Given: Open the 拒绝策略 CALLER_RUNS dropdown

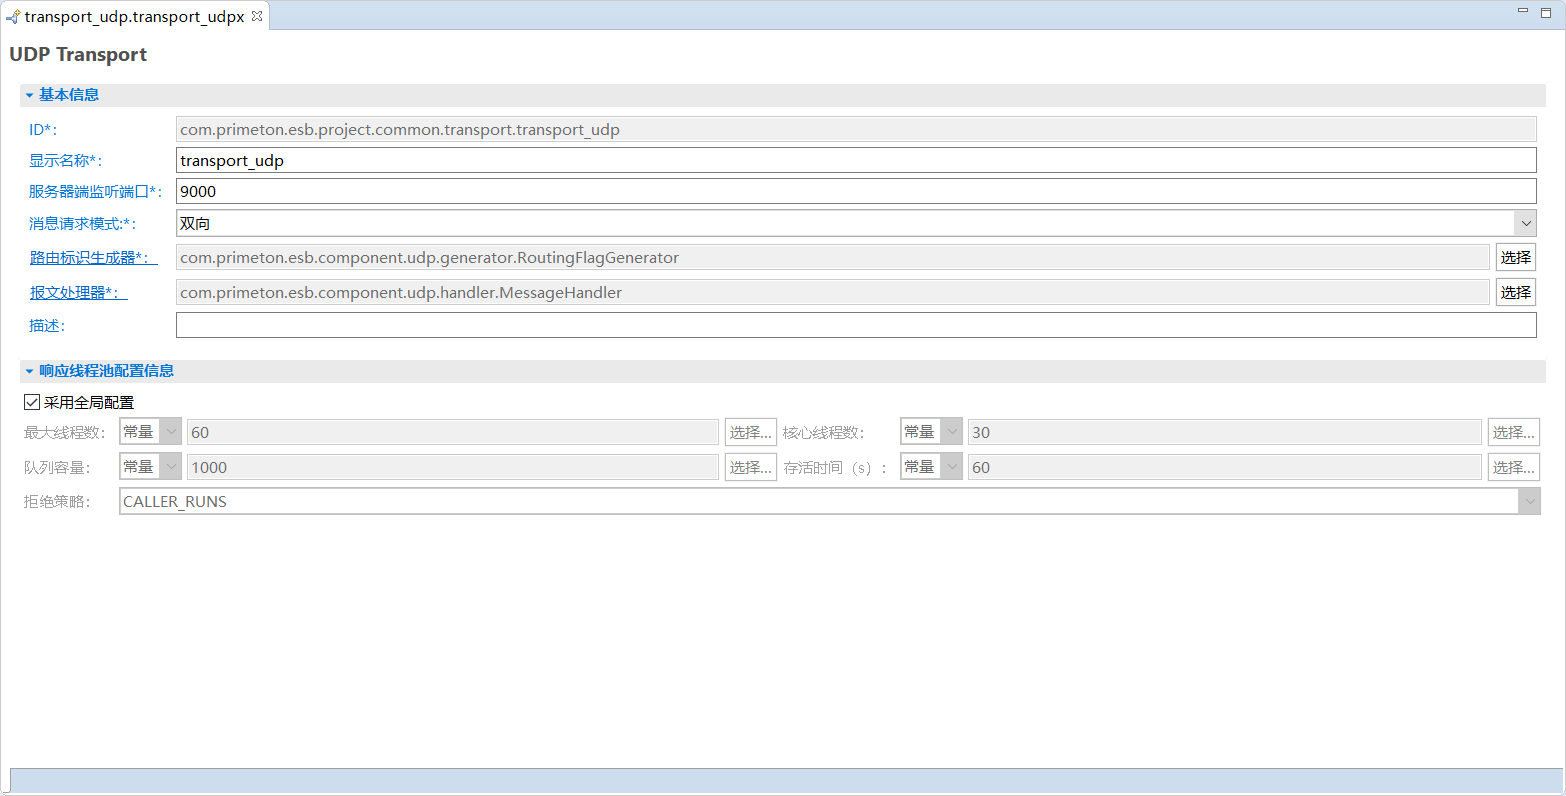Looking at the screenshot, I should pyautogui.click(x=1528, y=502).
